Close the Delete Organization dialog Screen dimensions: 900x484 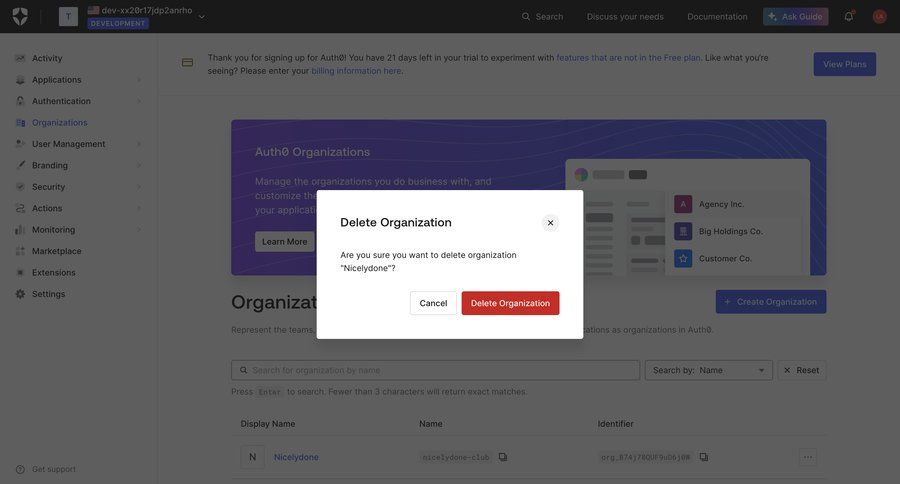[550, 223]
